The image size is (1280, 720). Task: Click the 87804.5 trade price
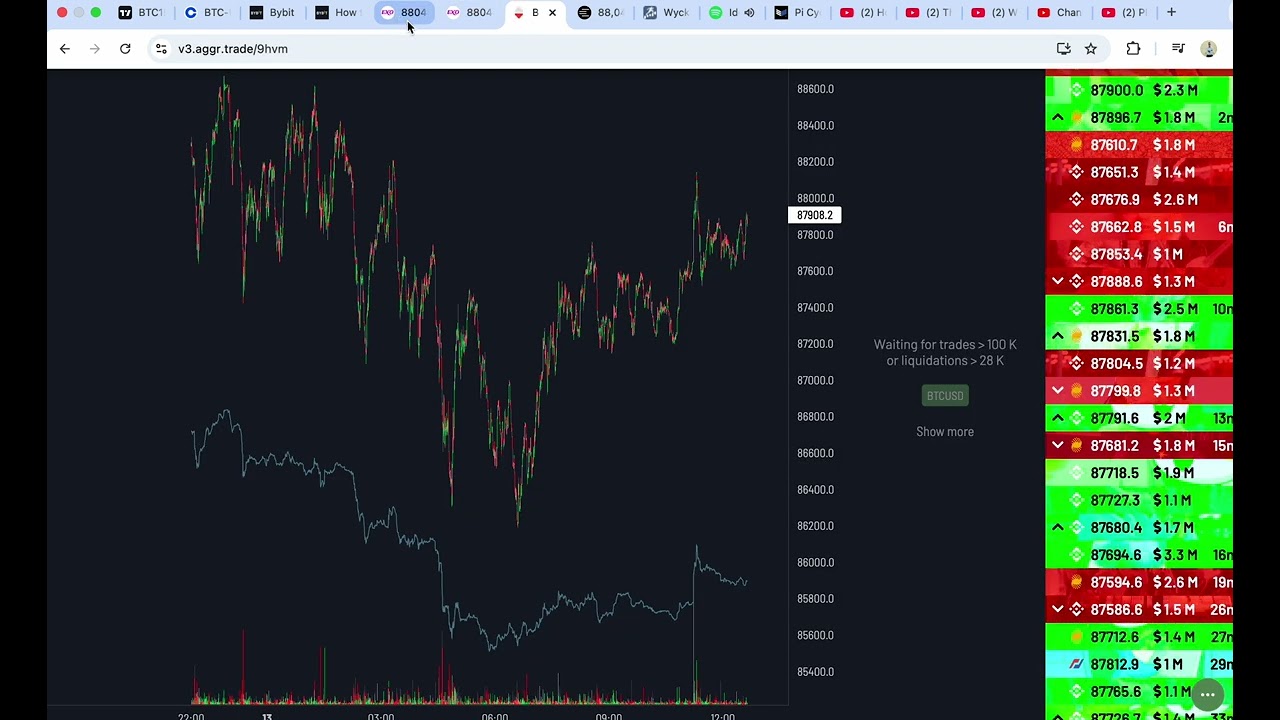[x=1116, y=364]
